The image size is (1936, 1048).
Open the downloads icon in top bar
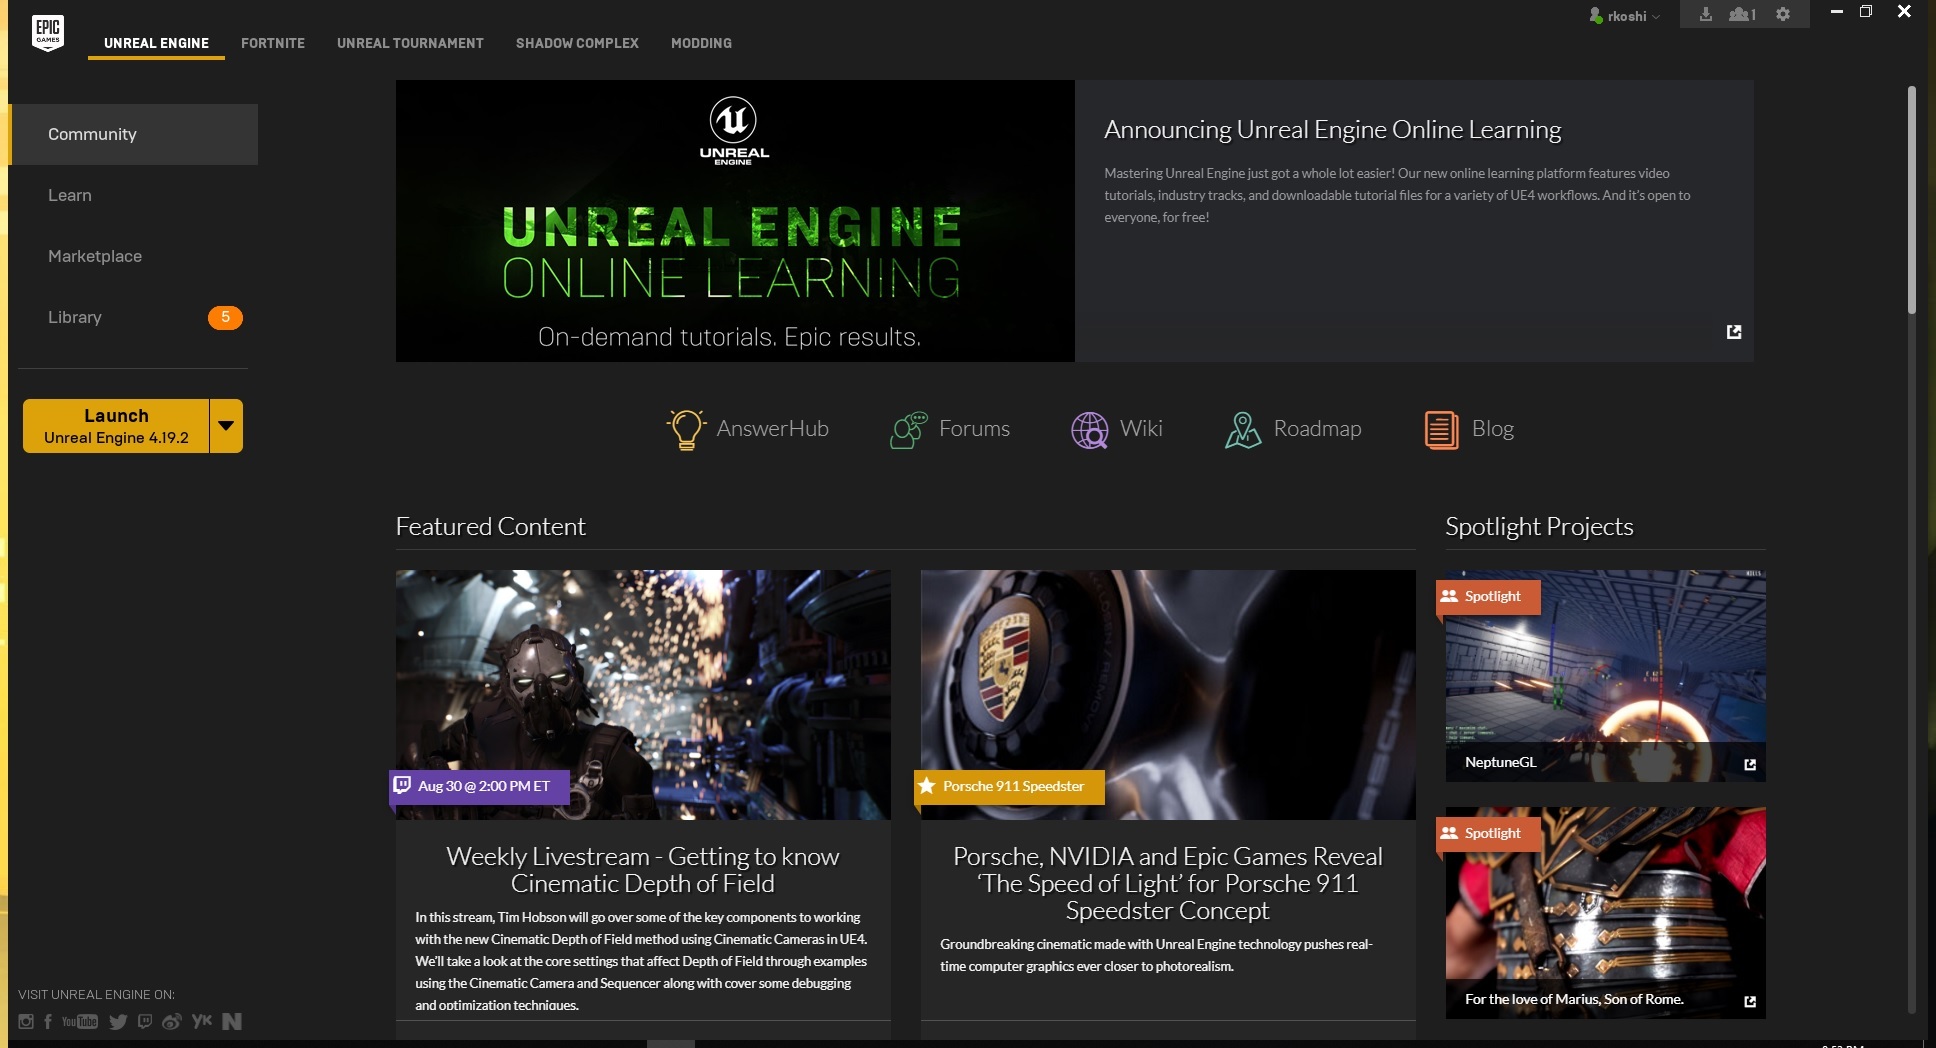1706,14
